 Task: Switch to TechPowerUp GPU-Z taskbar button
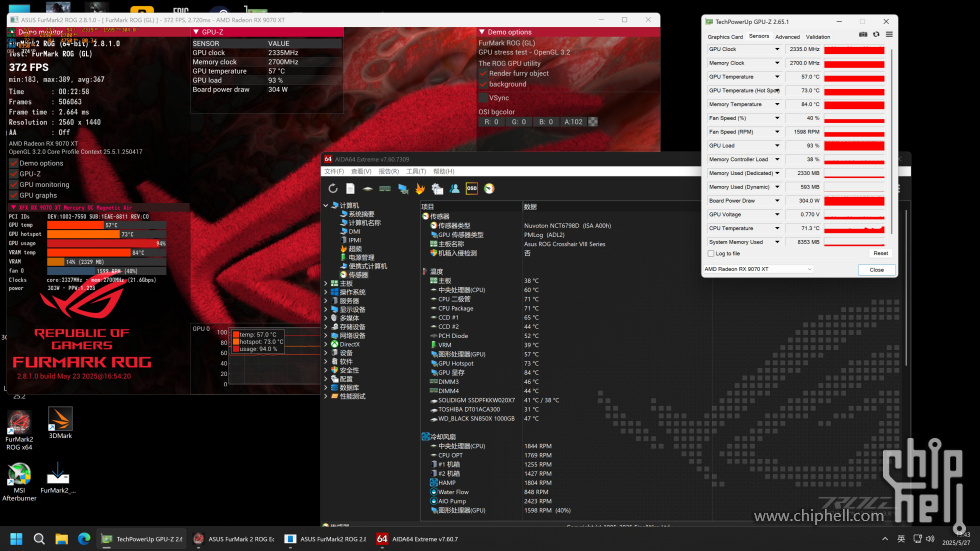pyautogui.click(x=142, y=539)
